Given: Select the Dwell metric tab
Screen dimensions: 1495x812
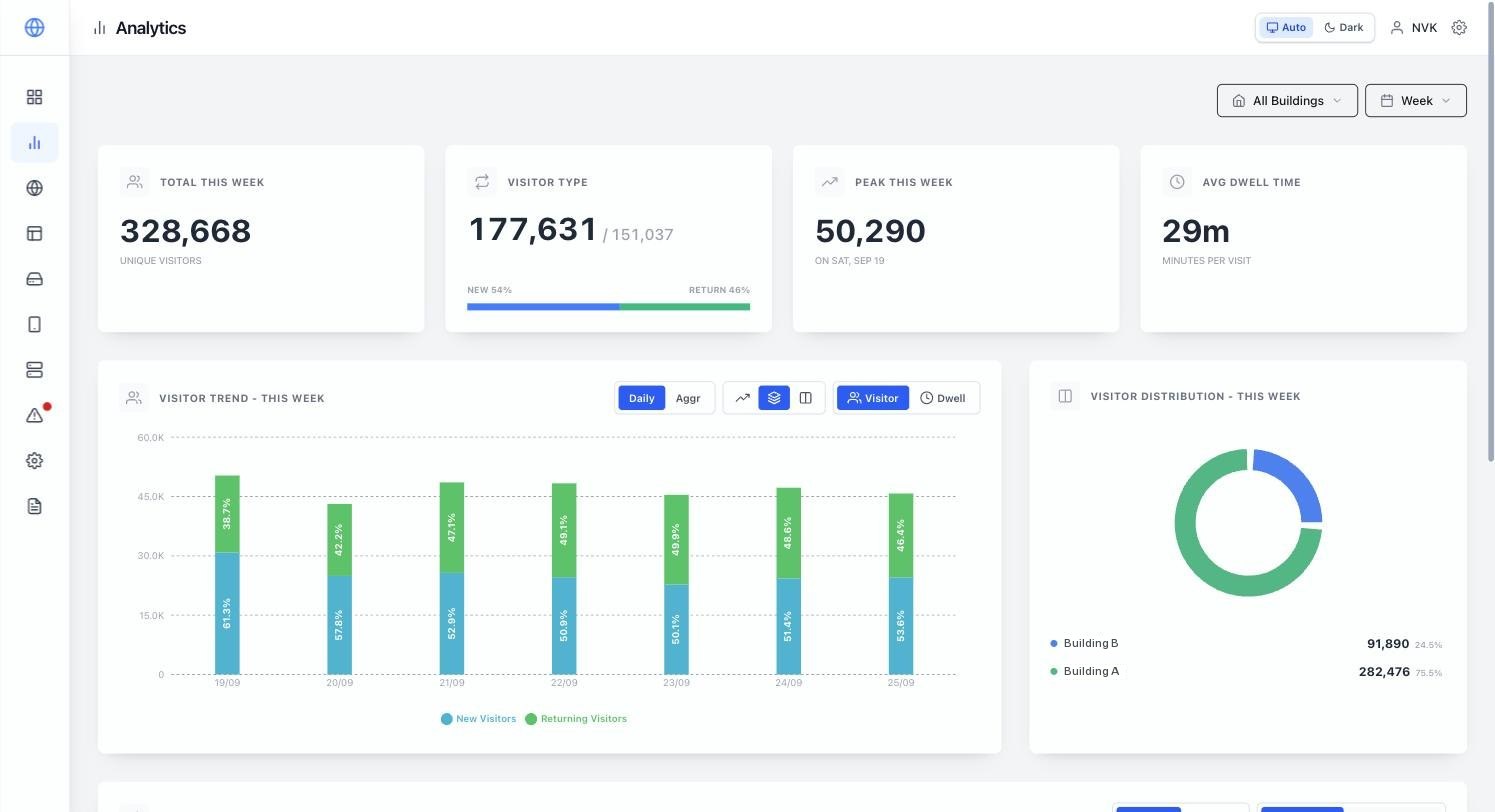Looking at the screenshot, I should [x=943, y=398].
